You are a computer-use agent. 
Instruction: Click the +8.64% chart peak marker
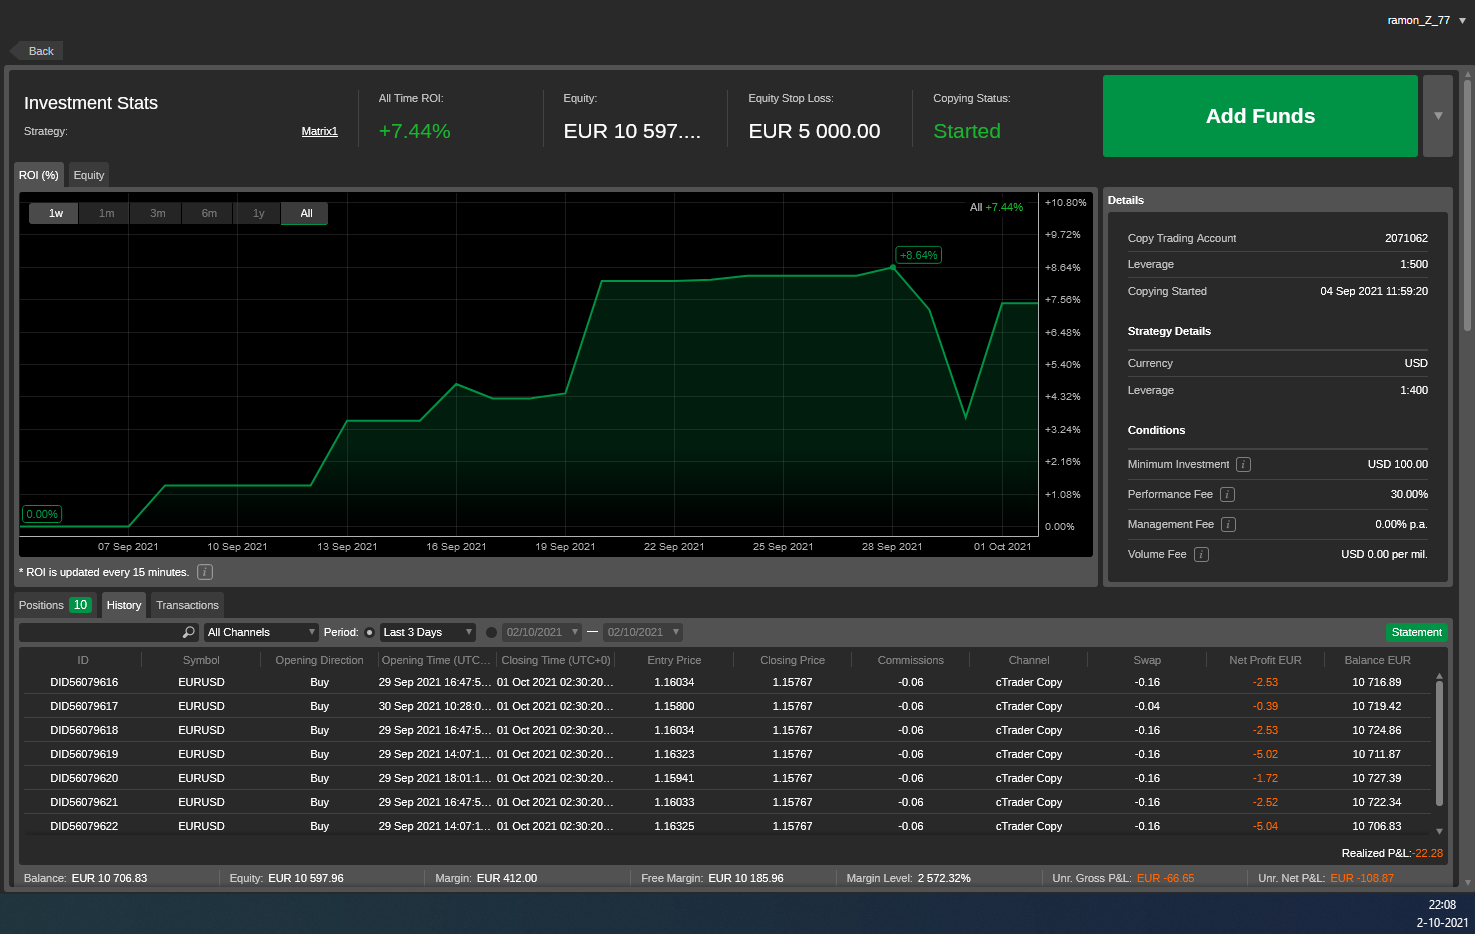coord(918,255)
